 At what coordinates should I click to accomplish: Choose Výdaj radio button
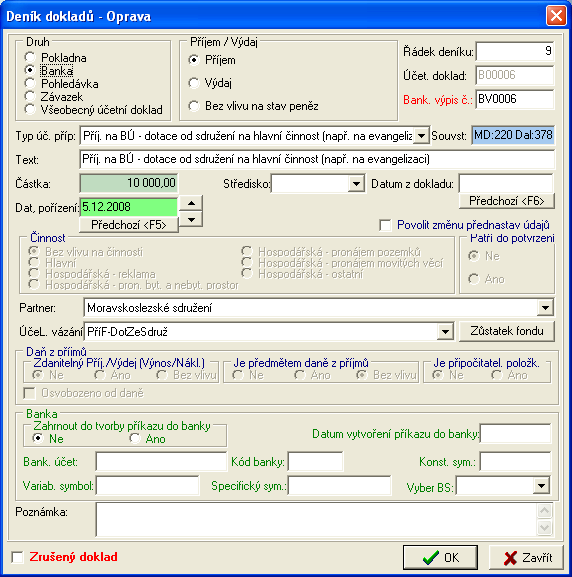click(x=194, y=83)
